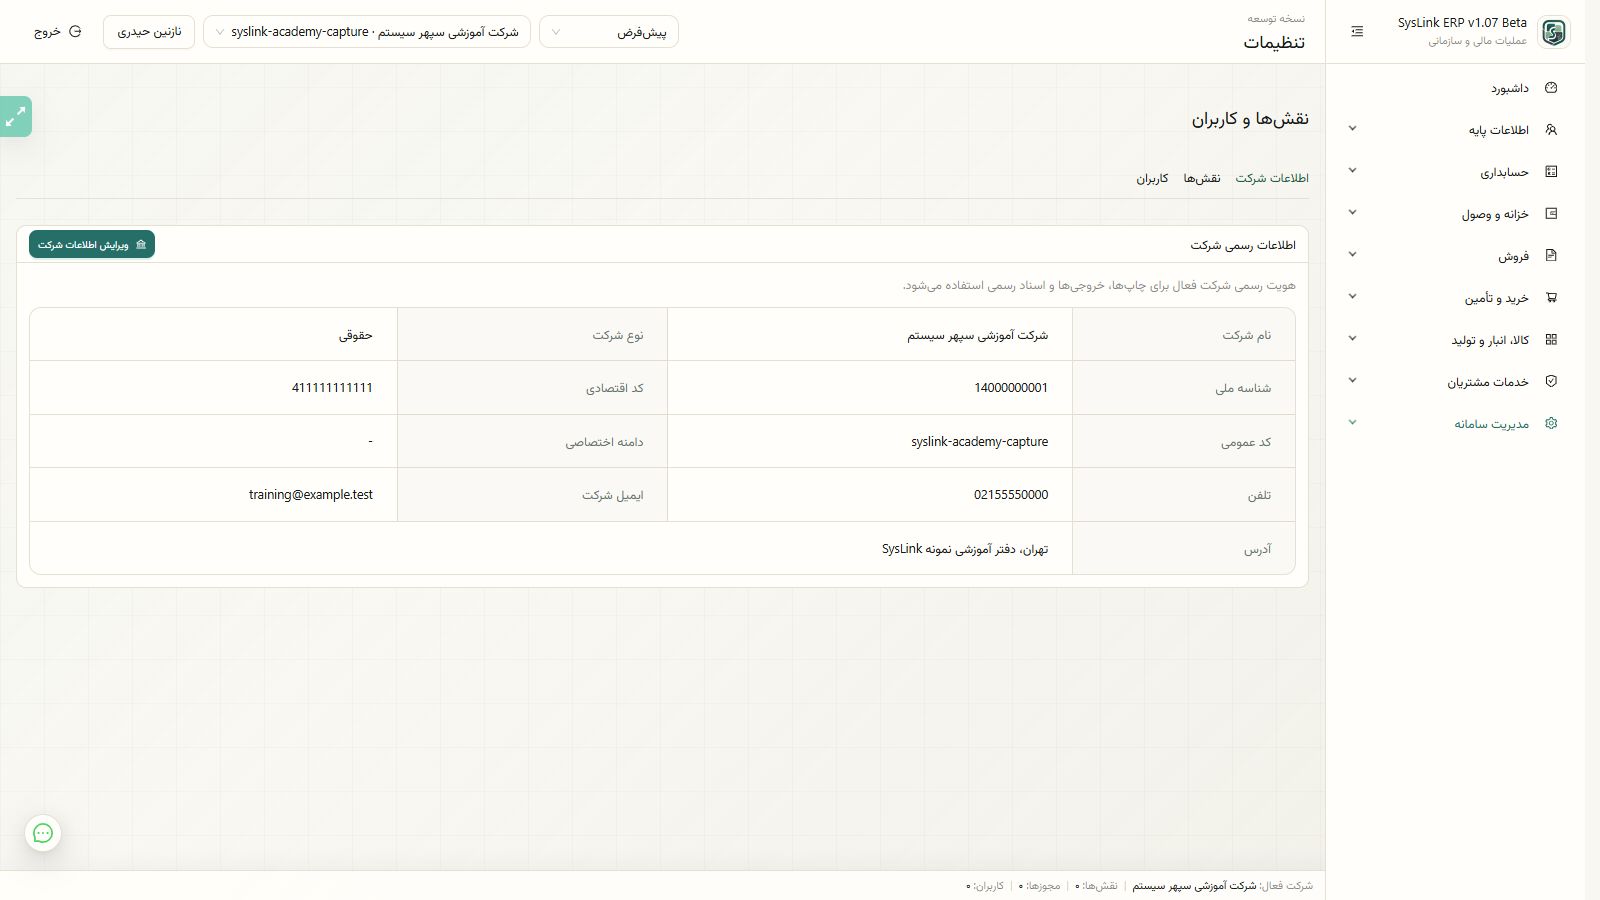Click the داشبورد gauge icon
This screenshot has height=900, width=1600.
[x=1551, y=88]
